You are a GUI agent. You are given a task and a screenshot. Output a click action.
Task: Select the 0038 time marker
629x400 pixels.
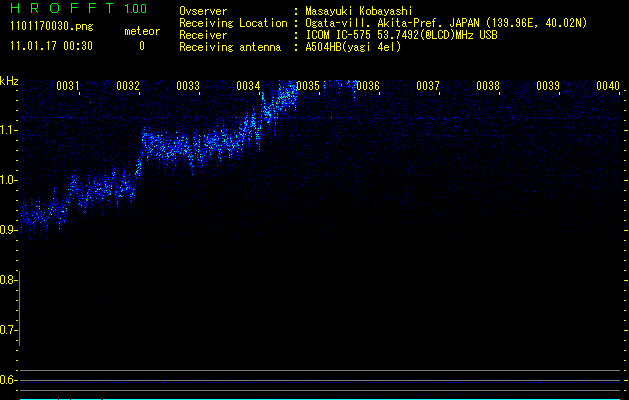coord(488,87)
